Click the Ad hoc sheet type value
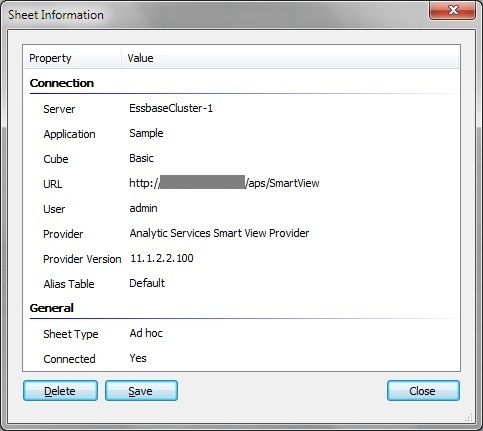 tap(146, 333)
